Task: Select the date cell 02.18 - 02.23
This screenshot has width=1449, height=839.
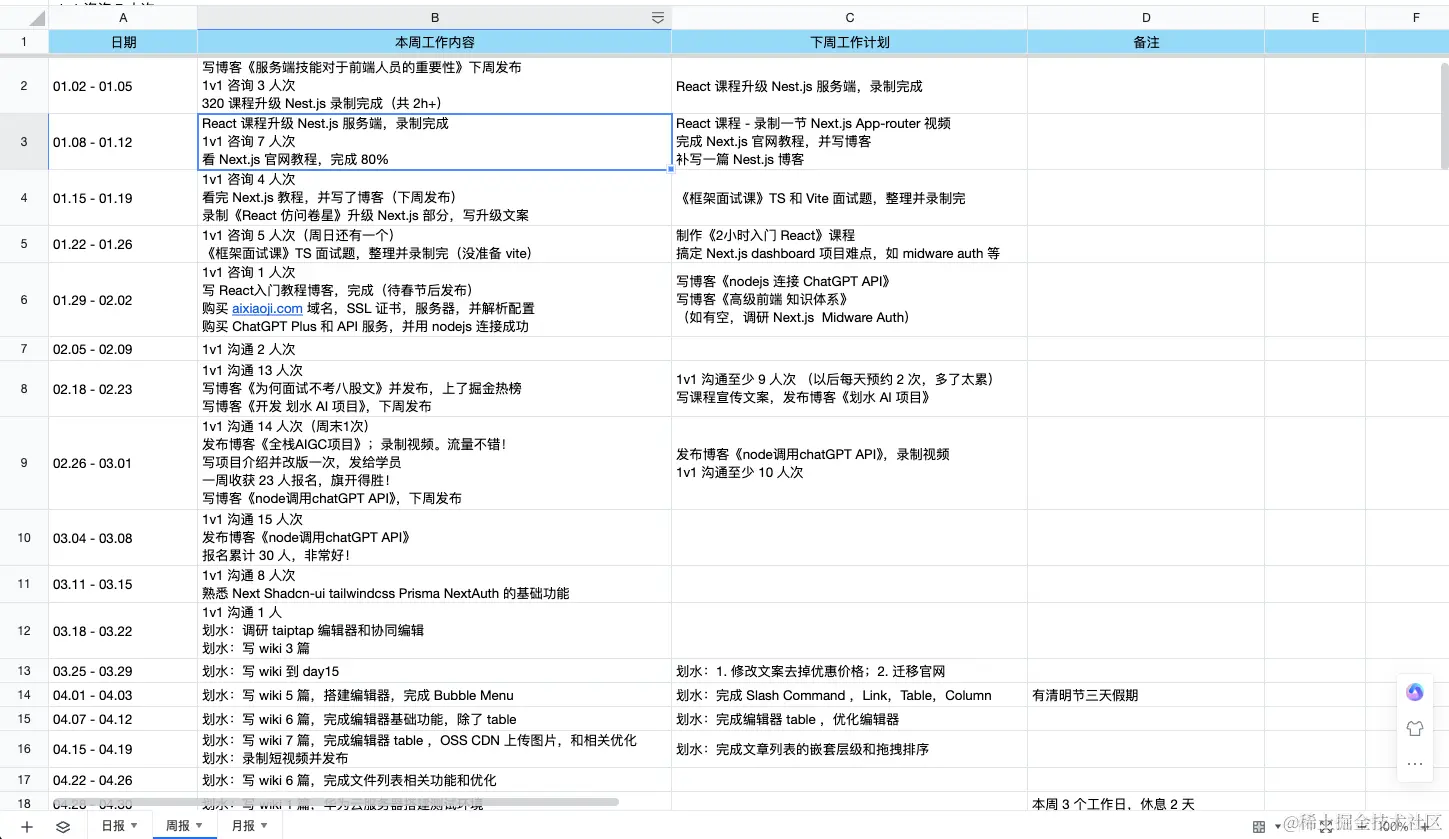Action: 123,389
